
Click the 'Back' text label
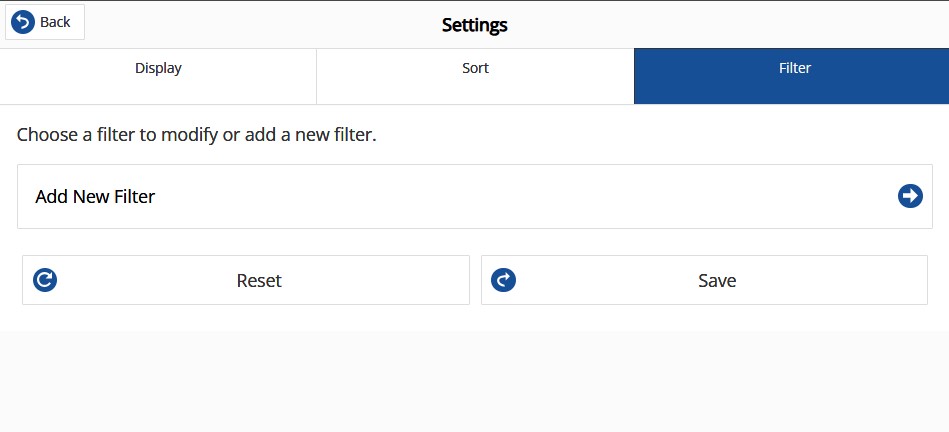(55, 22)
